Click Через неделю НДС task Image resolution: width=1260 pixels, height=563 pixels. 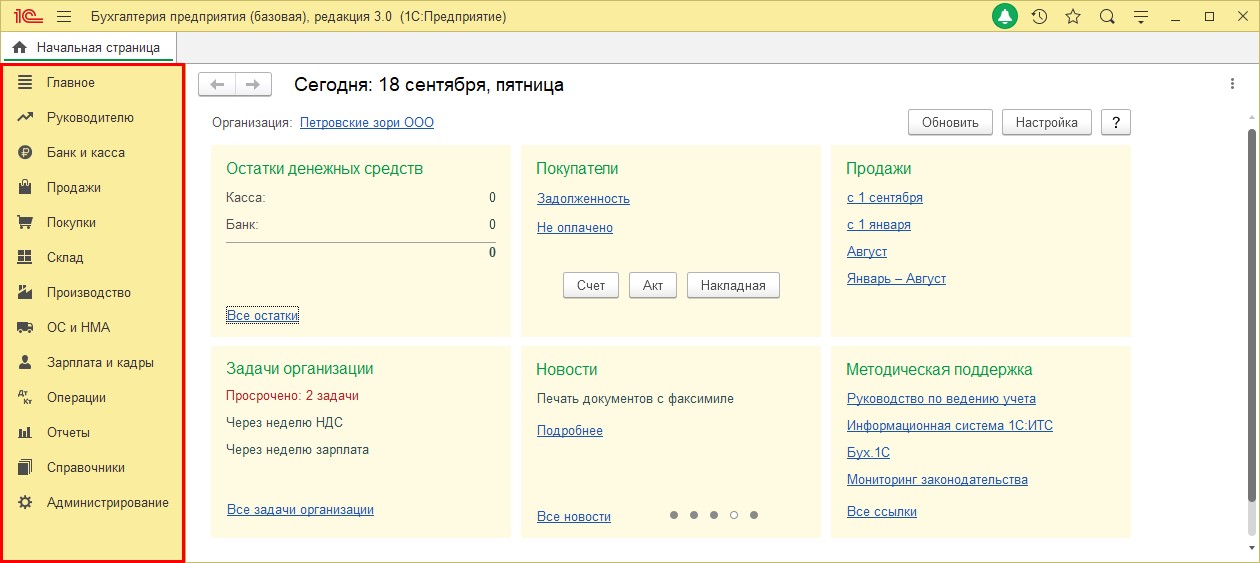[x=285, y=422]
